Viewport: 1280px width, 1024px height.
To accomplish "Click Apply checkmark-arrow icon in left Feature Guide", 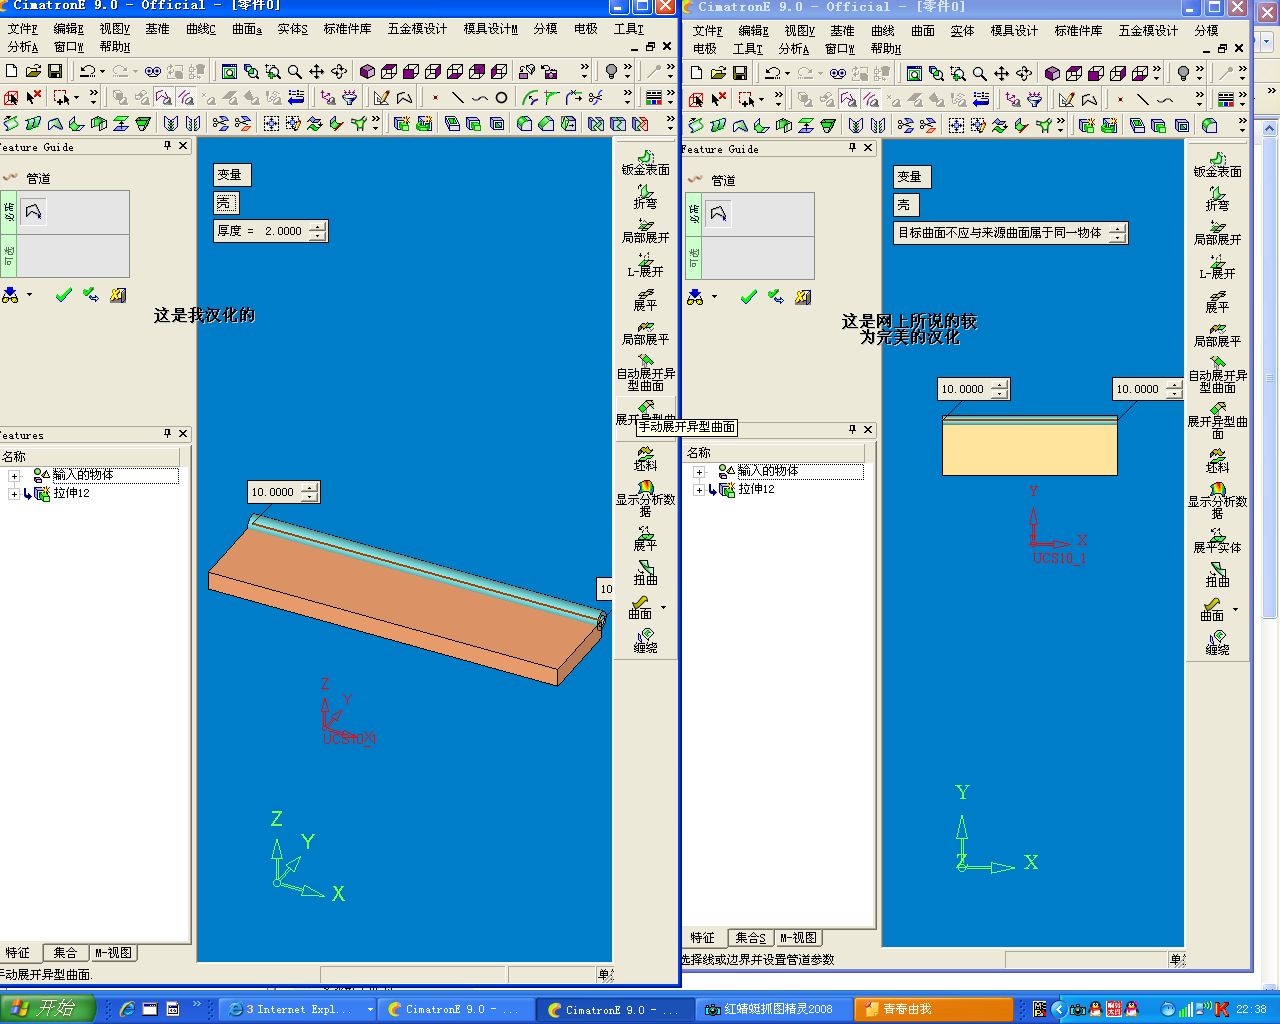I will click(x=91, y=295).
